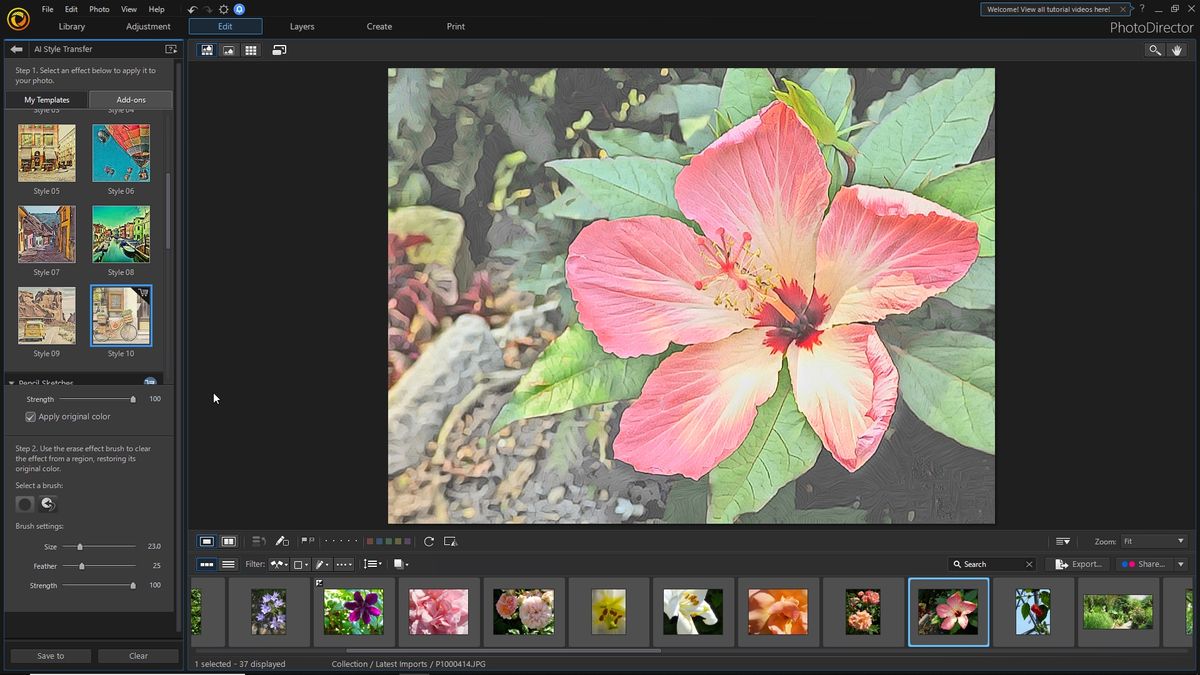
Task: Open the Layers tab at the top
Action: (301, 26)
